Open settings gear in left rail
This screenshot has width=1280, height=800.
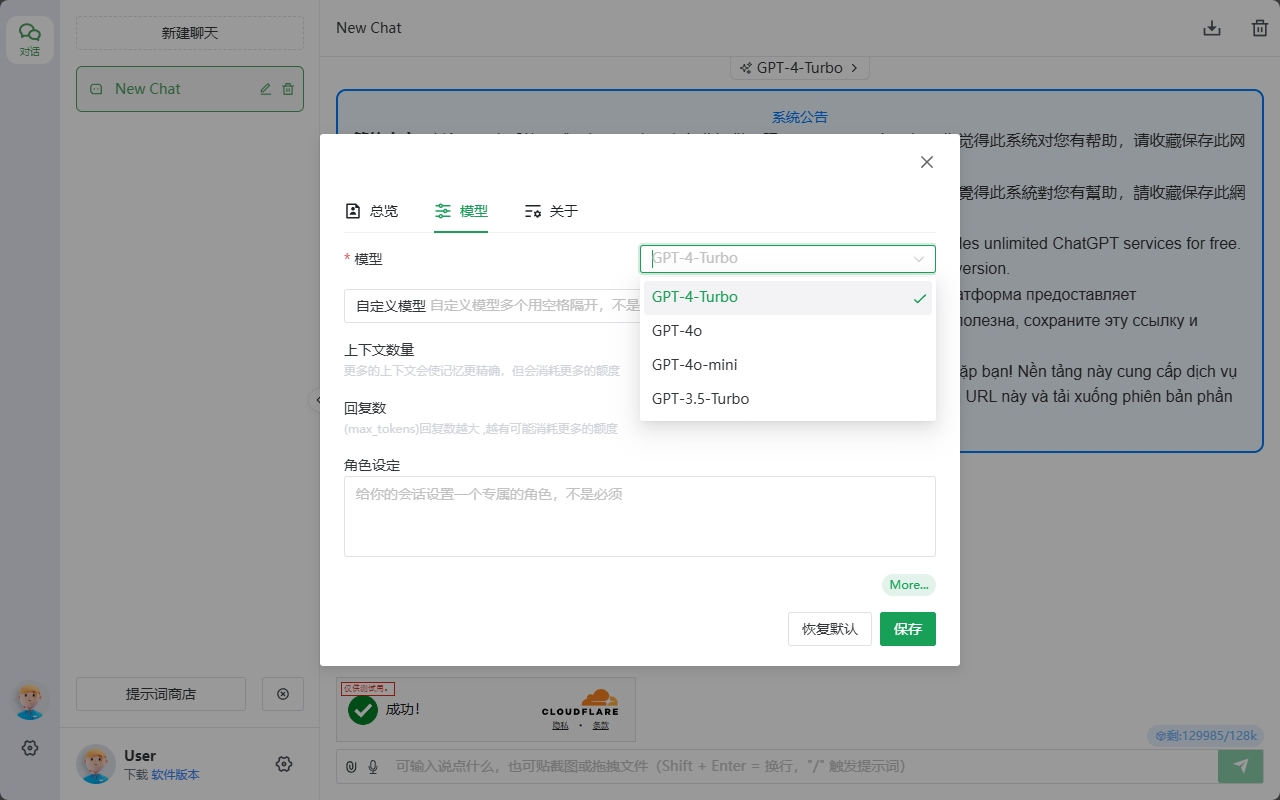(x=30, y=748)
